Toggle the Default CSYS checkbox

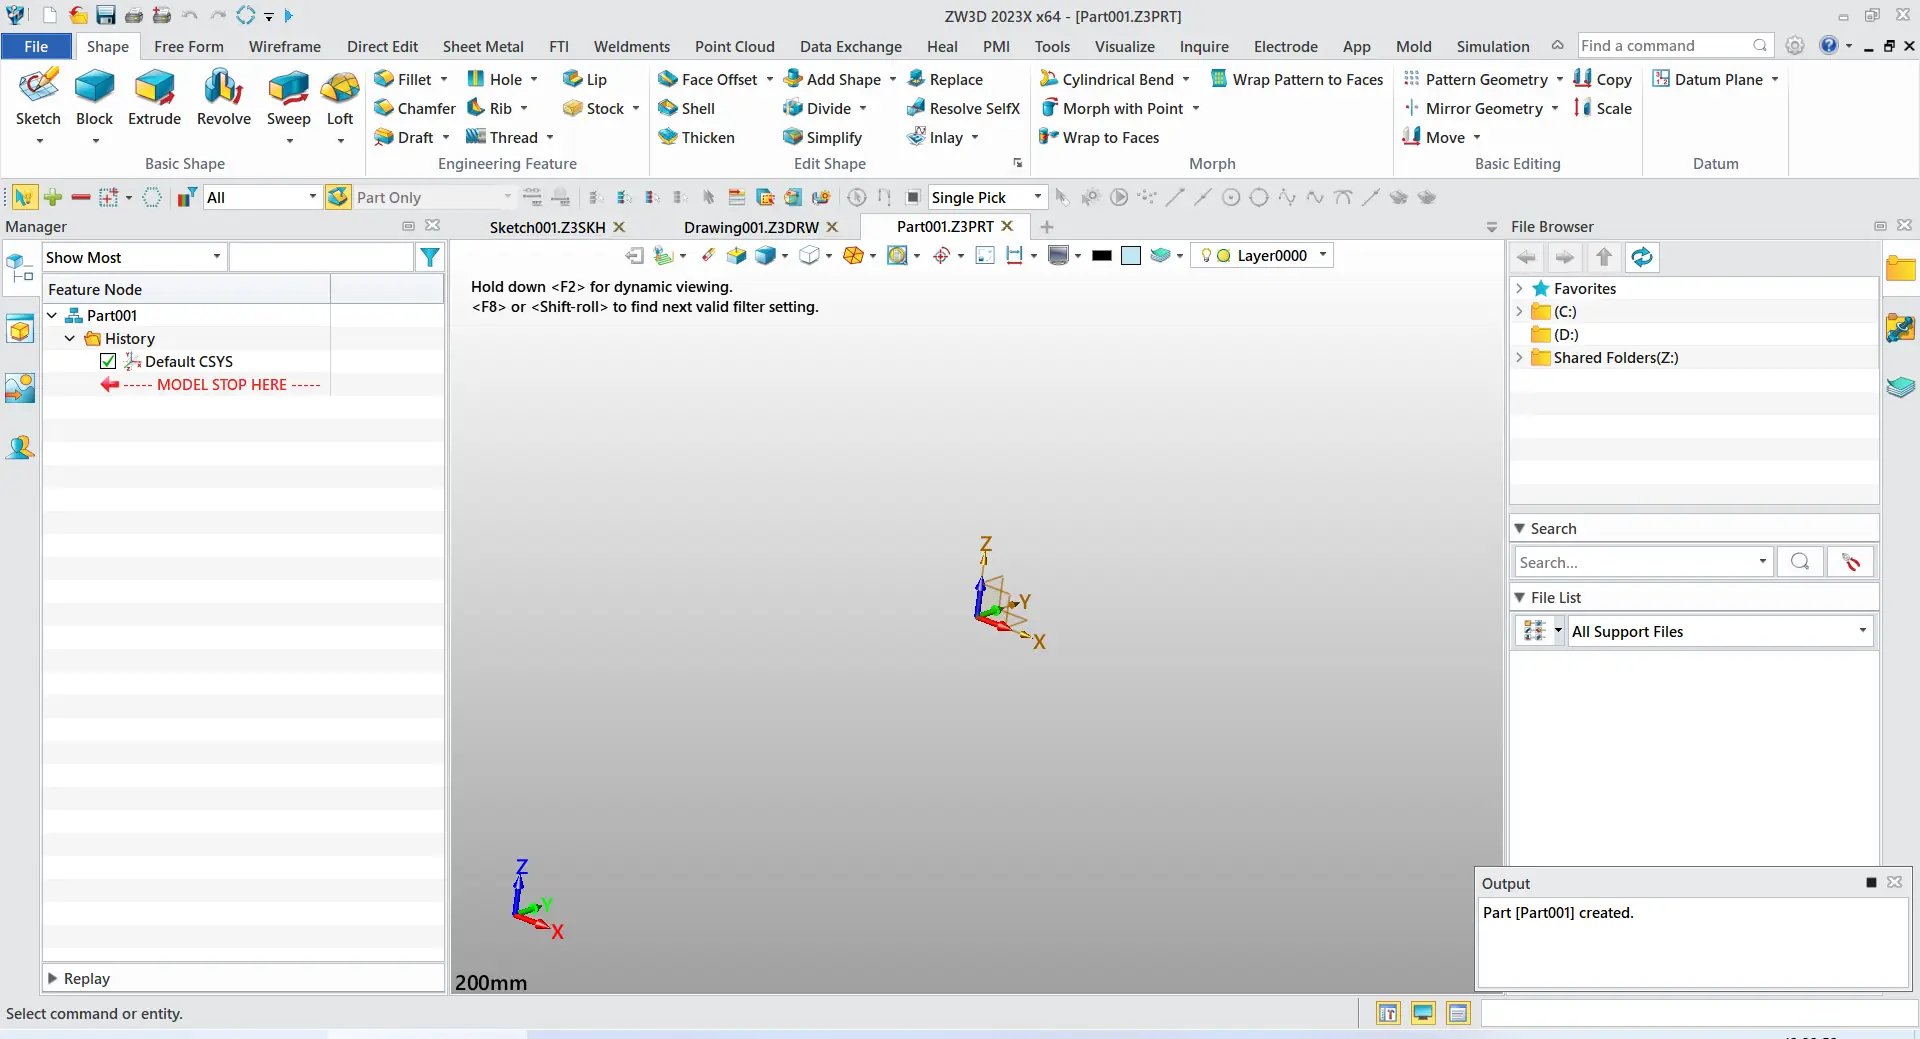(x=108, y=361)
